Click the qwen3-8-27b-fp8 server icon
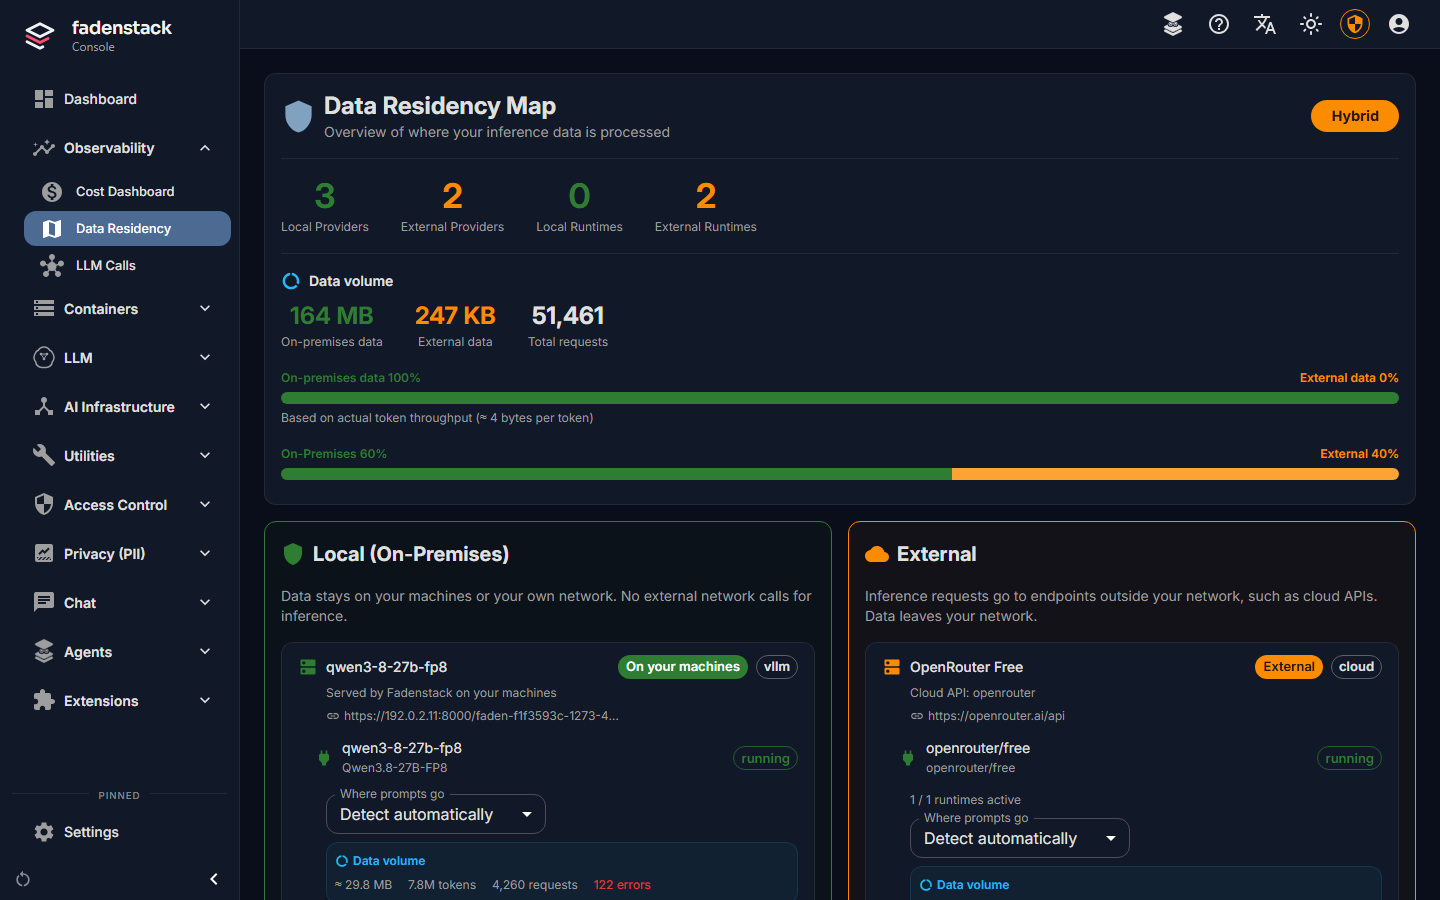Image resolution: width=1440 pixels, height=900 pixels. (308, 667)
